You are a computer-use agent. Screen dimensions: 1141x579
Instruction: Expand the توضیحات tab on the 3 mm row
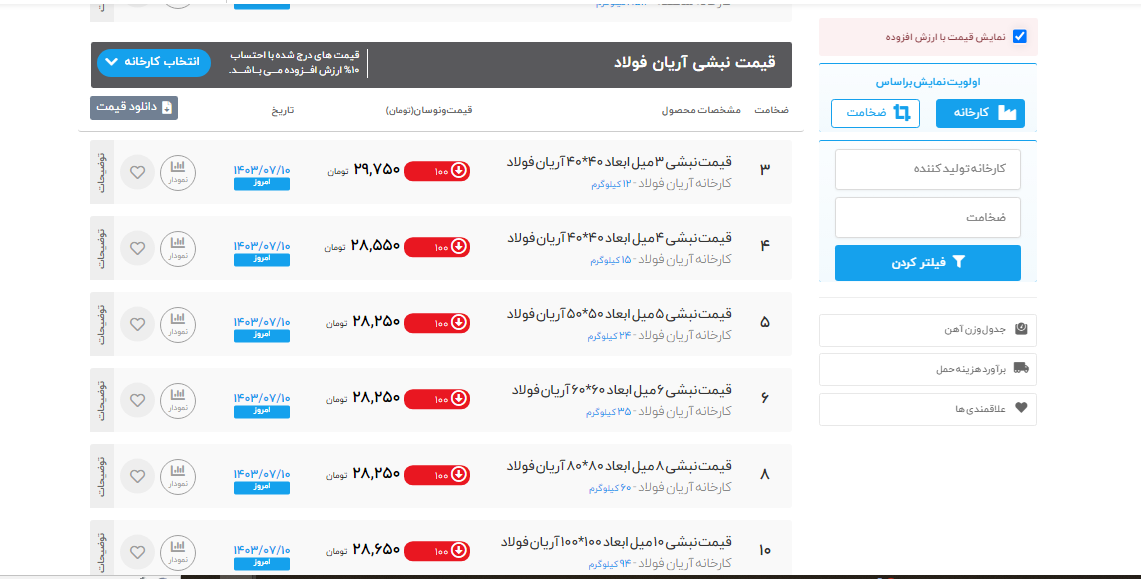pyautogui.click(x=102, y=171)
